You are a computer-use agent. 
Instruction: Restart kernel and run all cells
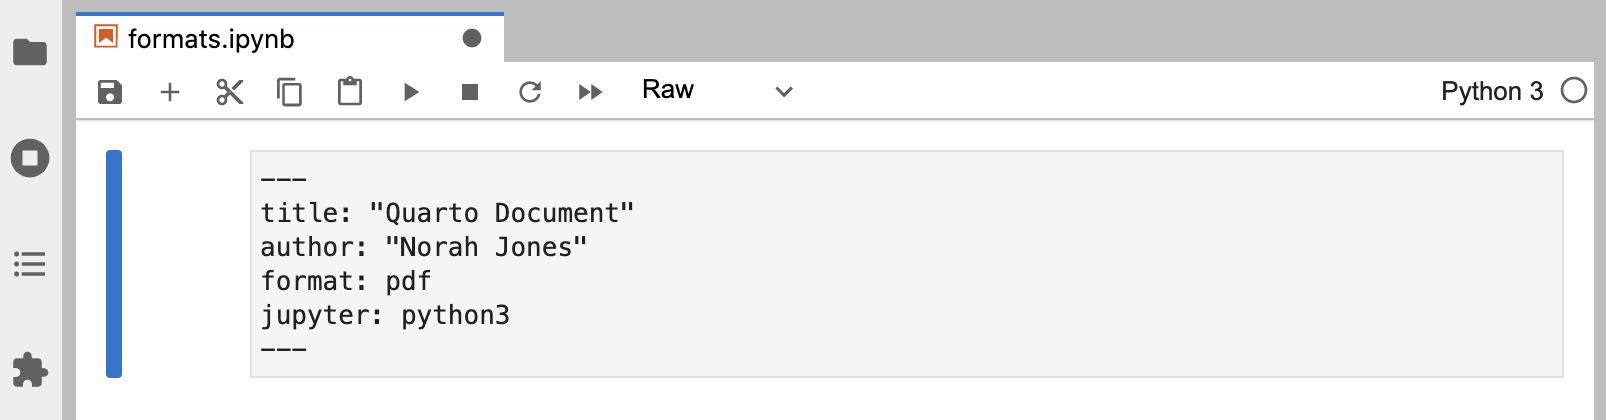590,92
